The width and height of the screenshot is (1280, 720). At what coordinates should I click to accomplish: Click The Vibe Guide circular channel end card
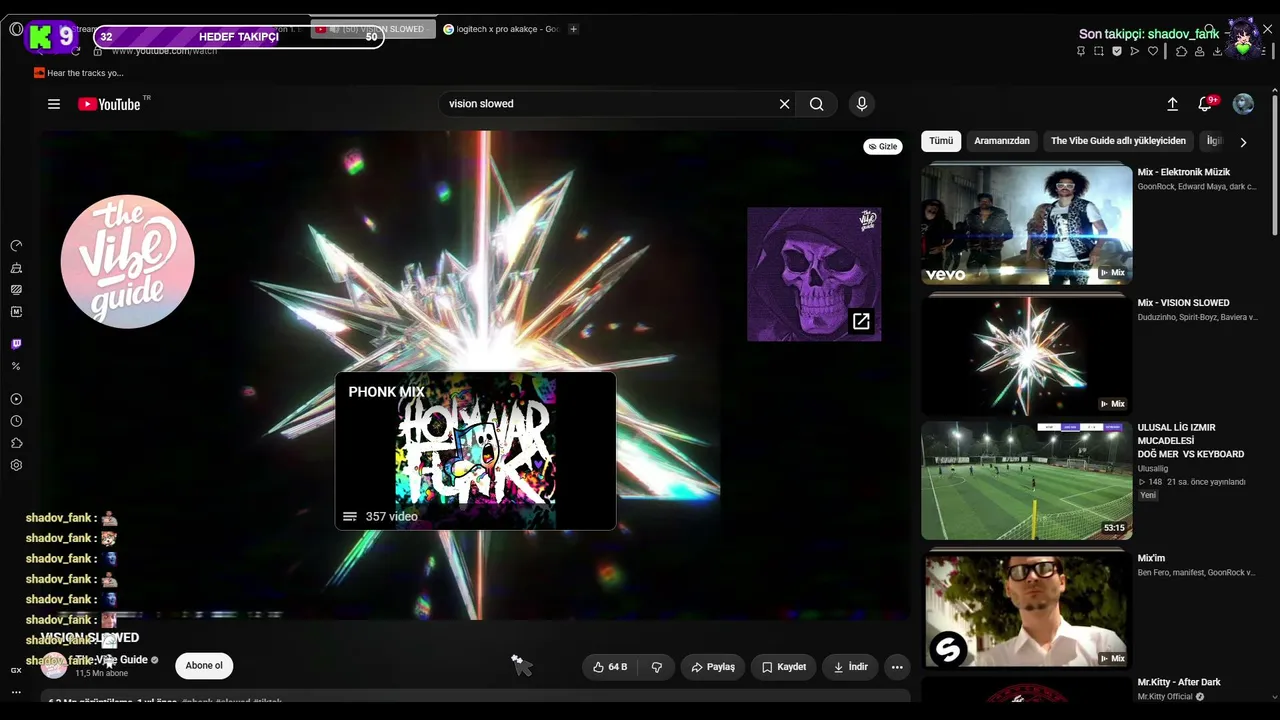click(128, 262)
